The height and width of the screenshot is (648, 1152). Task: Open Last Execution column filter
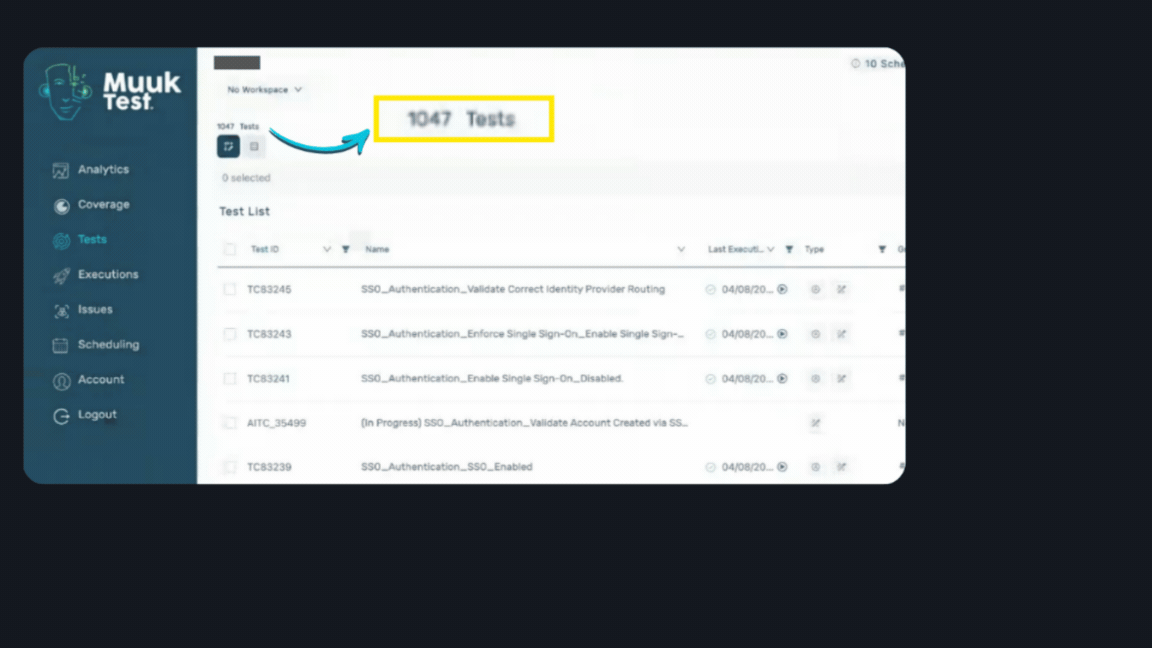789,250
